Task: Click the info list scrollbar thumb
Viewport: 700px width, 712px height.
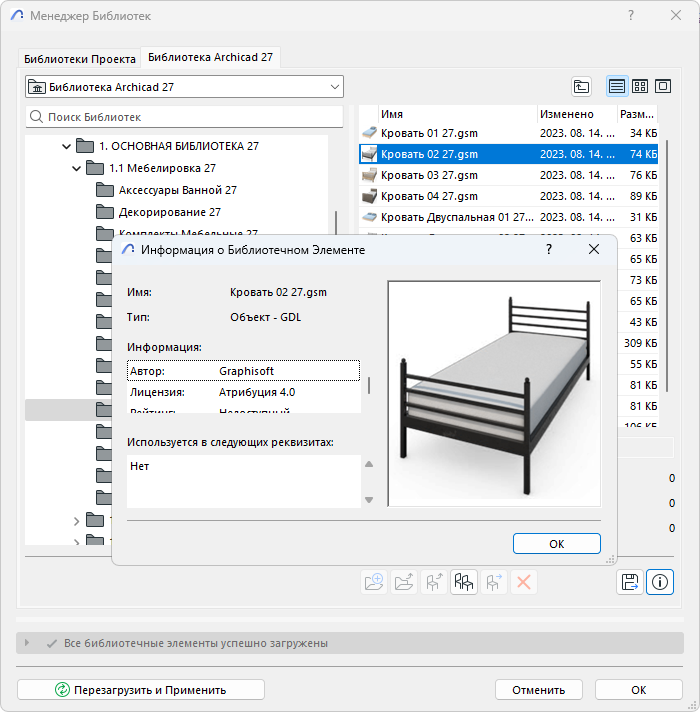Action: coord(369,385)
